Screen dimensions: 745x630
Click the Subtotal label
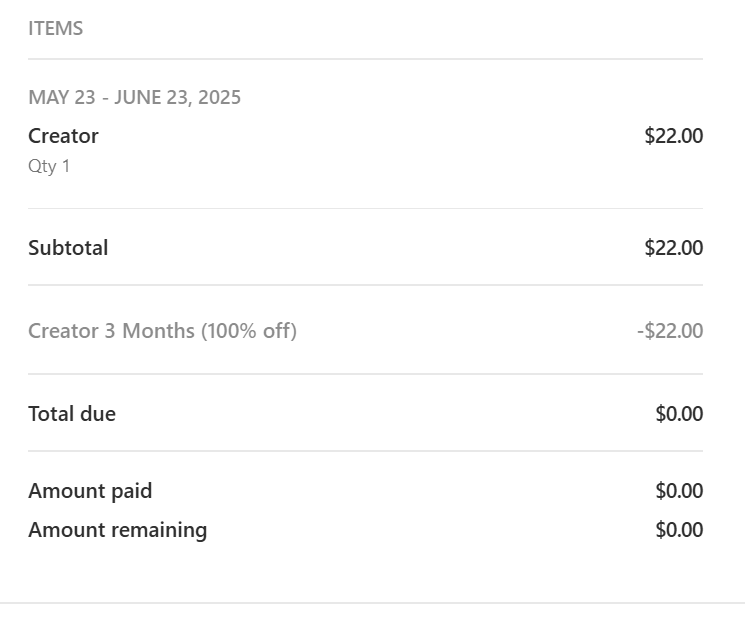tap(68, 248)
